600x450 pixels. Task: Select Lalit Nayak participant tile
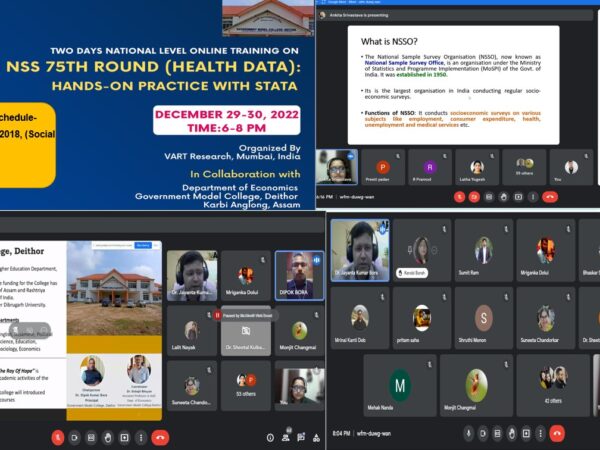click(x=192, y=331)
